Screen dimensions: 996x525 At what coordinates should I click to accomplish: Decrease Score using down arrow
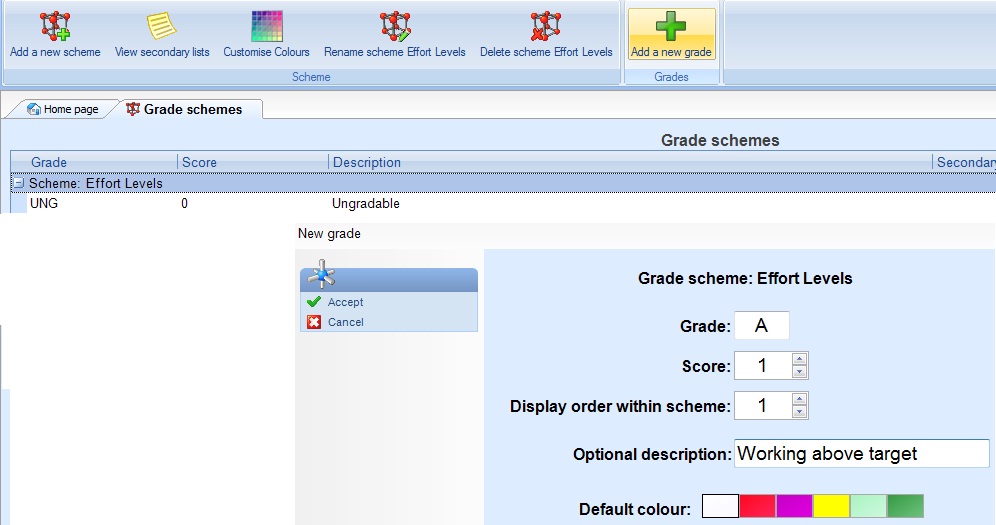800,372
